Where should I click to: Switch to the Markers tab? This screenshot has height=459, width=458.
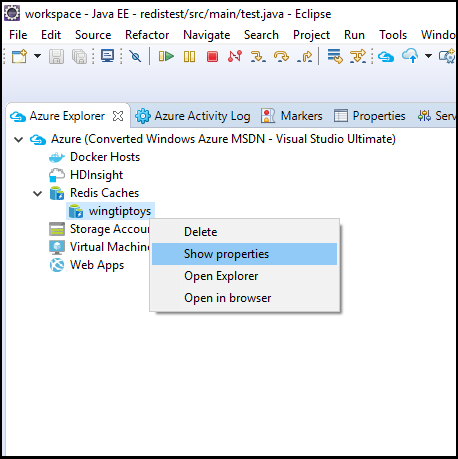292,116
